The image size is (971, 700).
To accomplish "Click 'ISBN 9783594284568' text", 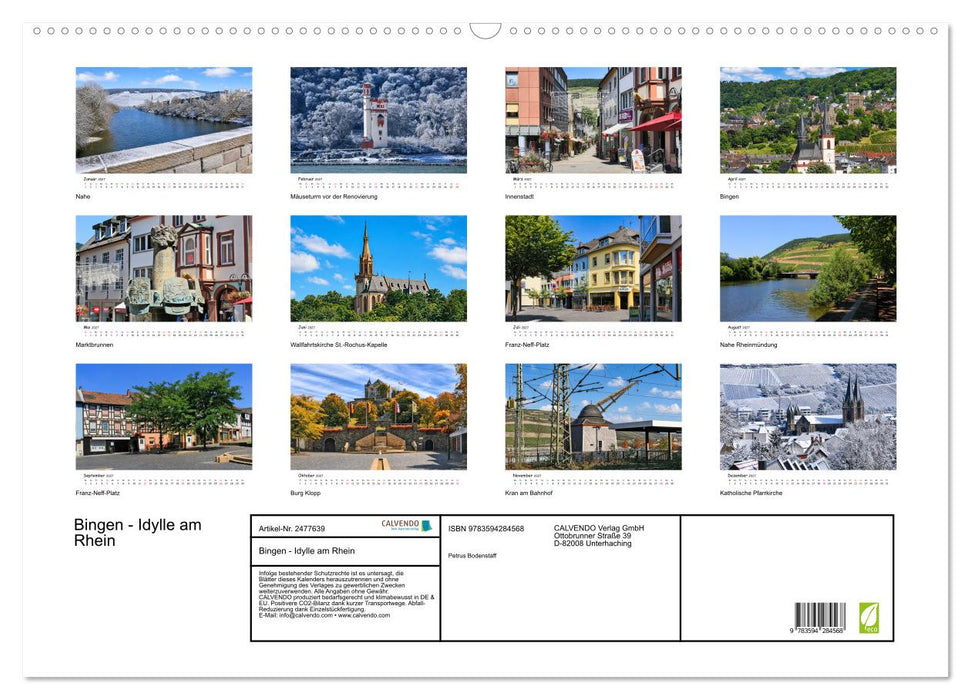I will click(486, 528).
